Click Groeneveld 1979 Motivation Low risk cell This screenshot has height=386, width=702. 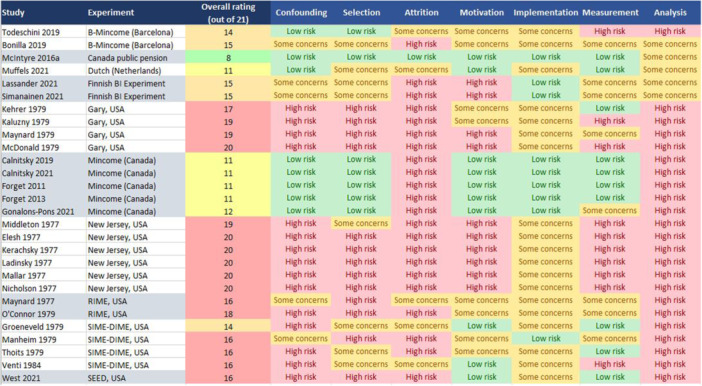click(481, 326)
